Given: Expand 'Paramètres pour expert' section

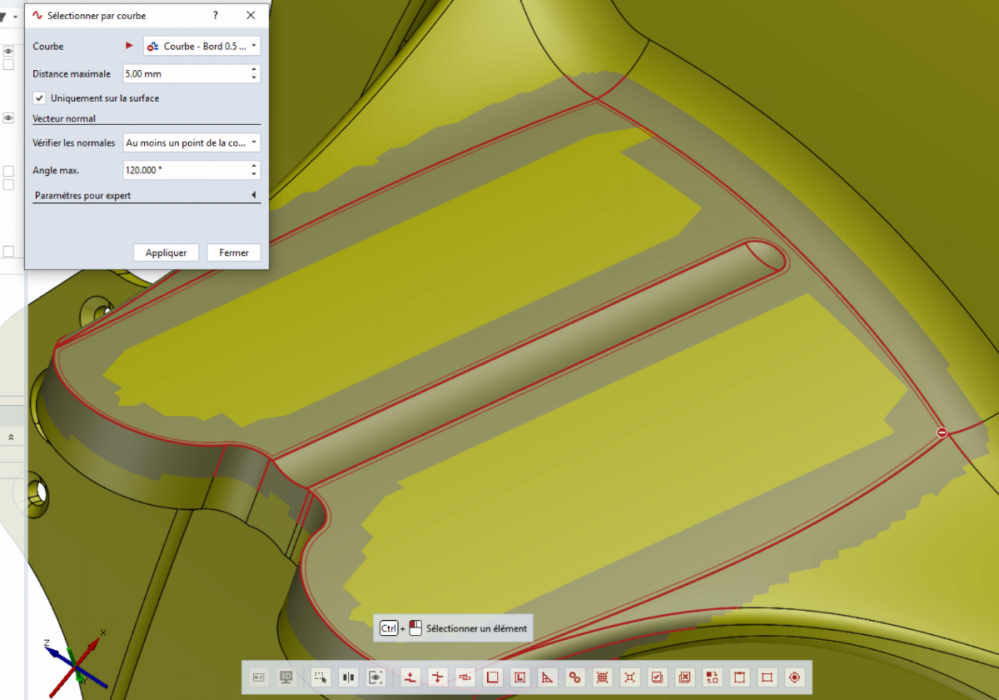Looking at the screenshot, I should (253, 196).
